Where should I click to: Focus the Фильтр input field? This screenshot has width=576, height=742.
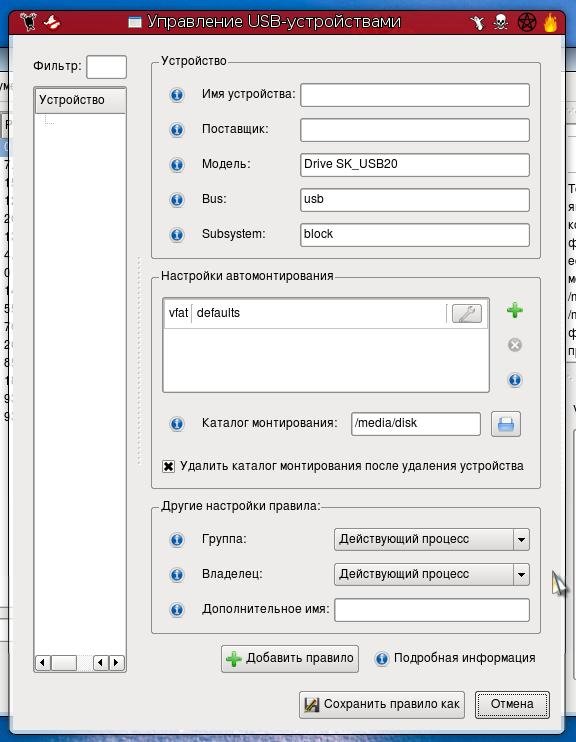point(106,67)
